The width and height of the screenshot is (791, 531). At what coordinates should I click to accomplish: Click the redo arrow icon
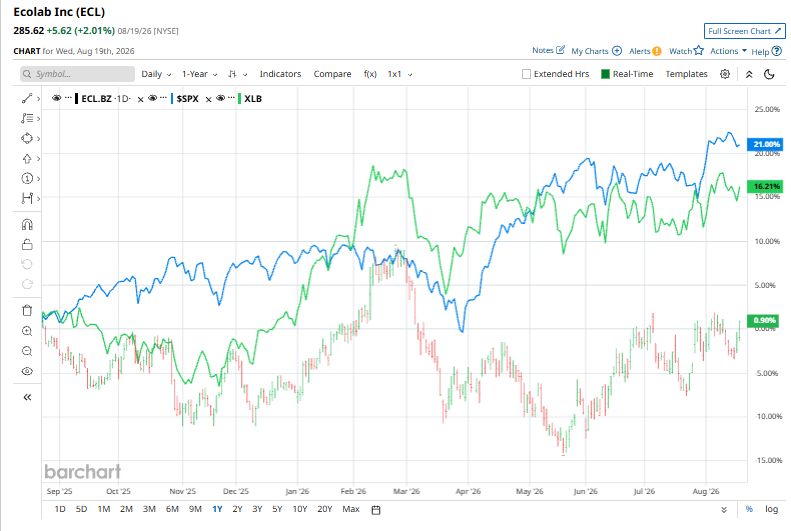click(27, 284)
